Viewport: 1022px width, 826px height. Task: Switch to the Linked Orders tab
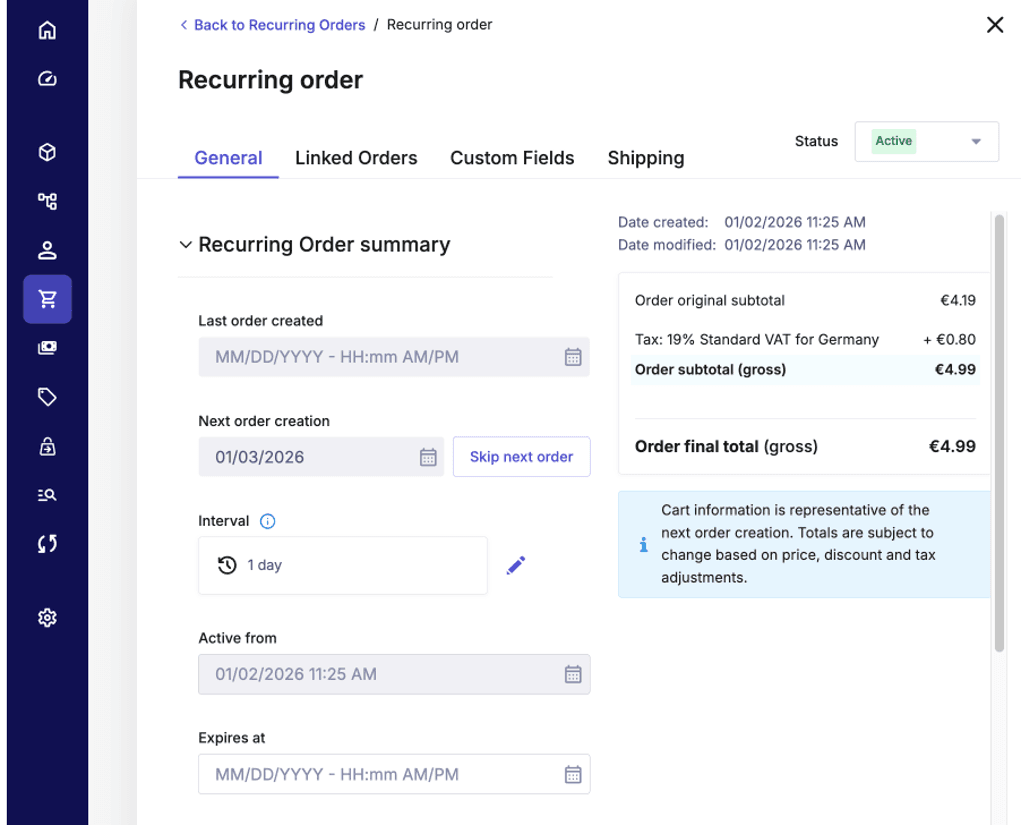[356, 158]
